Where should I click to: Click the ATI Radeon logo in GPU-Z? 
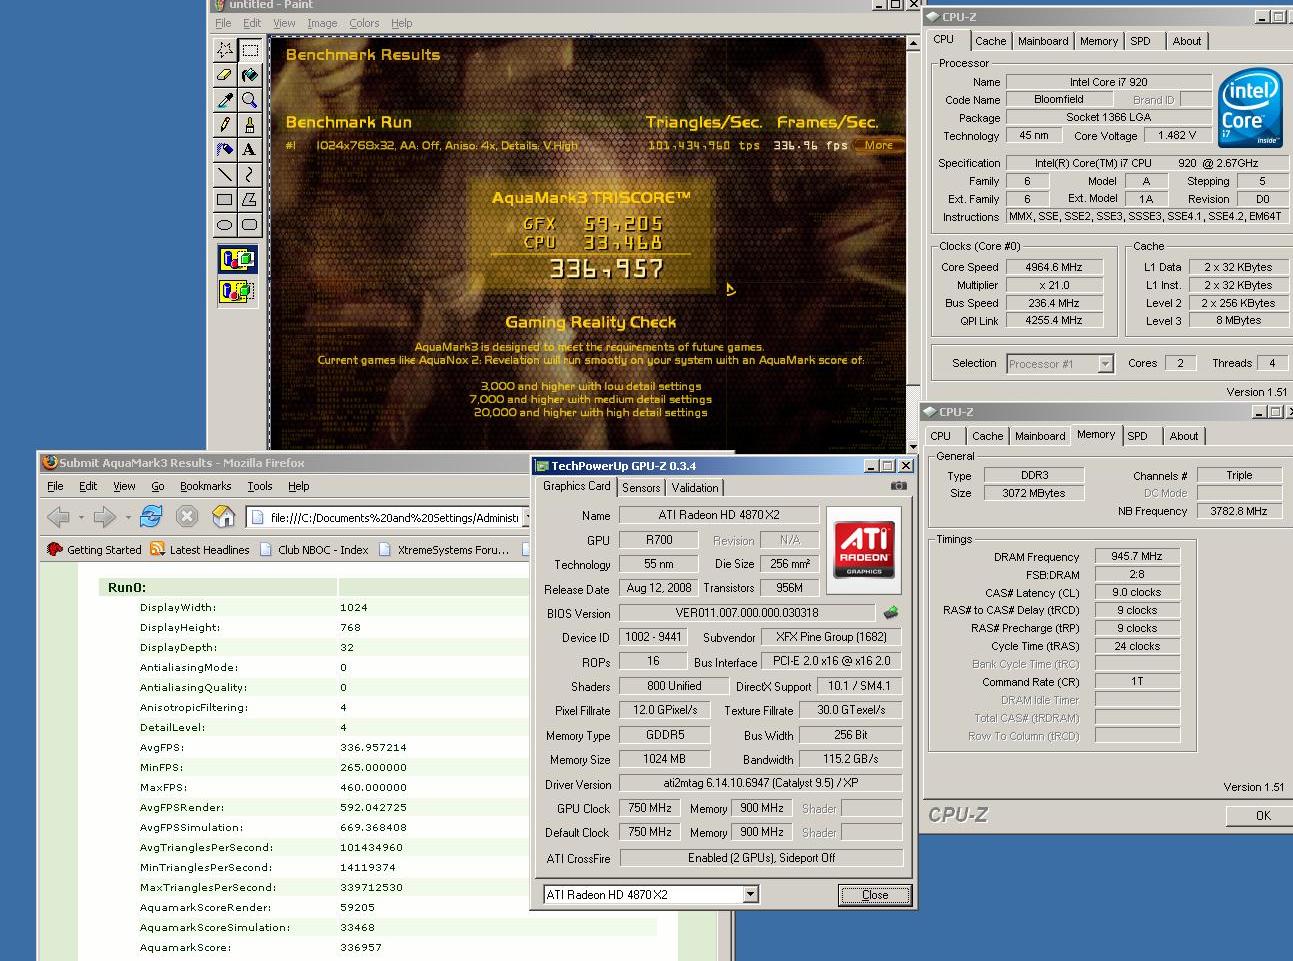[x=864, y=549]
